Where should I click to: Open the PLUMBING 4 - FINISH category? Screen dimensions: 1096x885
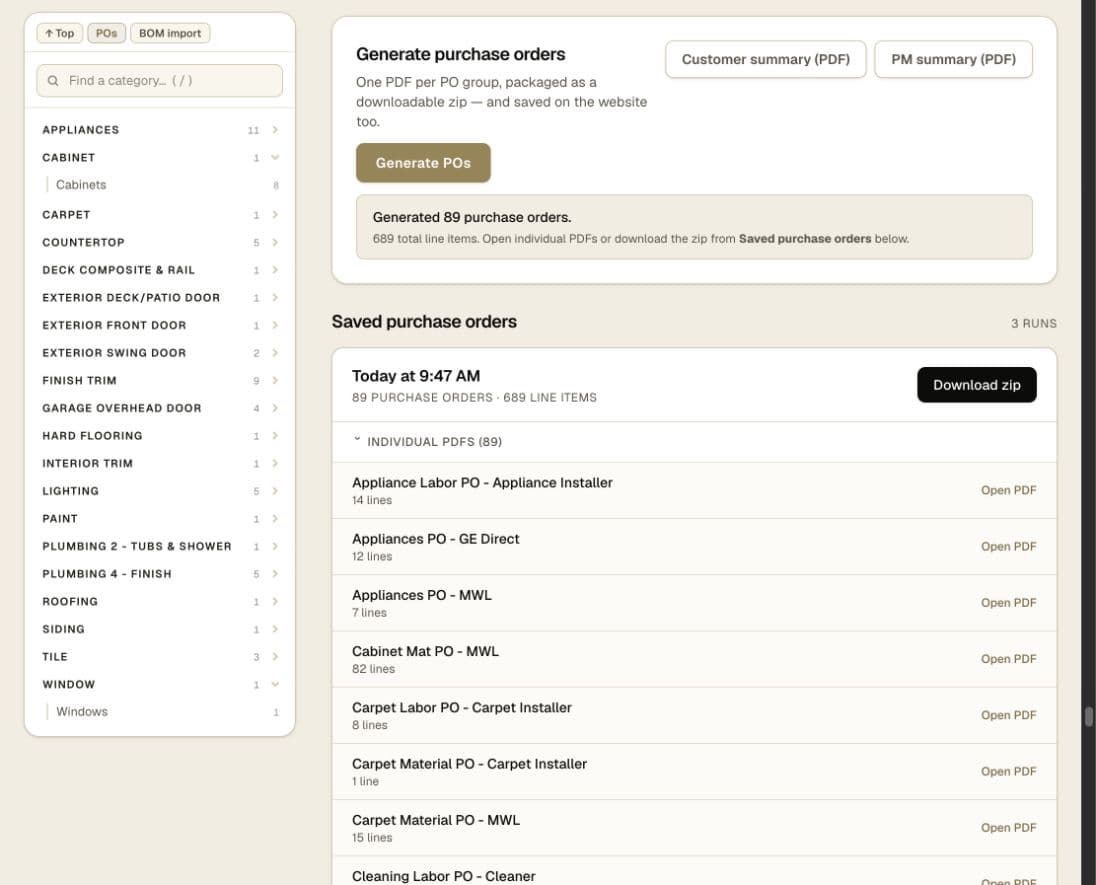tap(159, 574)
